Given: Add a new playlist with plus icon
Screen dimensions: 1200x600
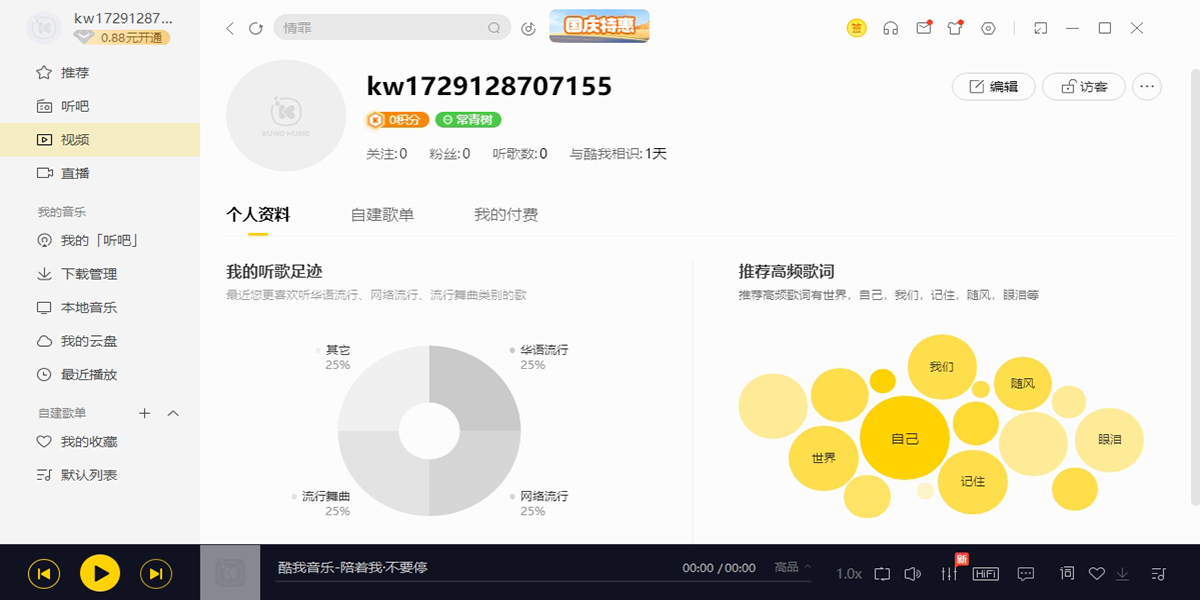Looking at the screenshot, I should click(144, 413).
